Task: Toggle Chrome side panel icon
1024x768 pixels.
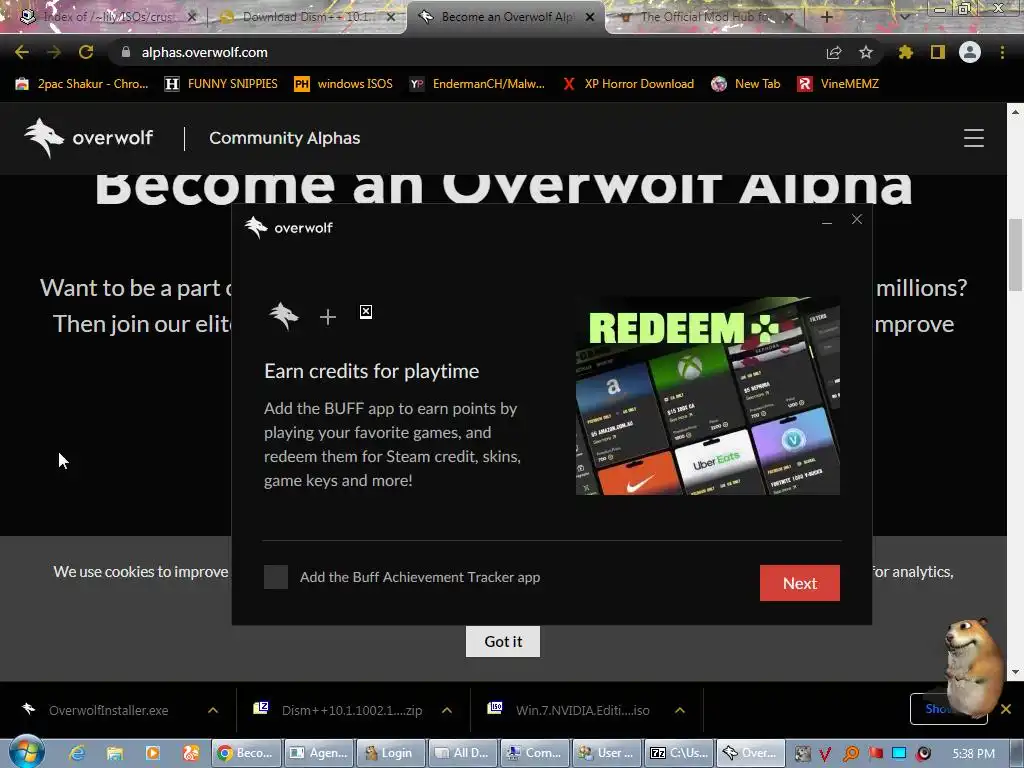Action: 938,52
